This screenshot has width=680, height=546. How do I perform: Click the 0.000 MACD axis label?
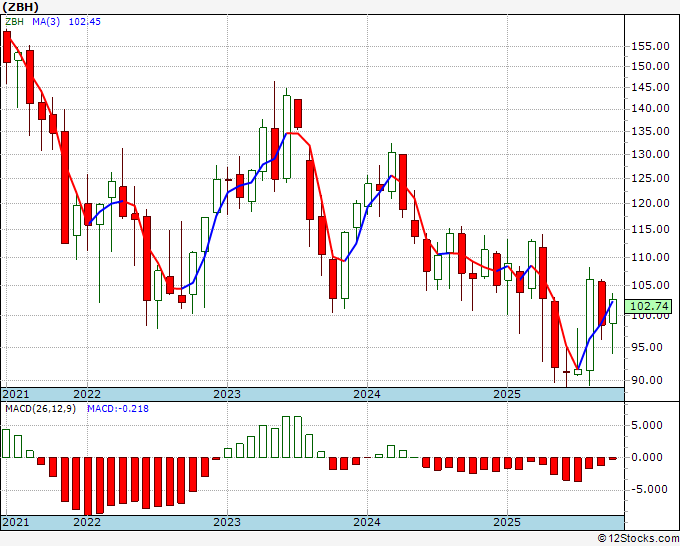[x=647, y=457]
